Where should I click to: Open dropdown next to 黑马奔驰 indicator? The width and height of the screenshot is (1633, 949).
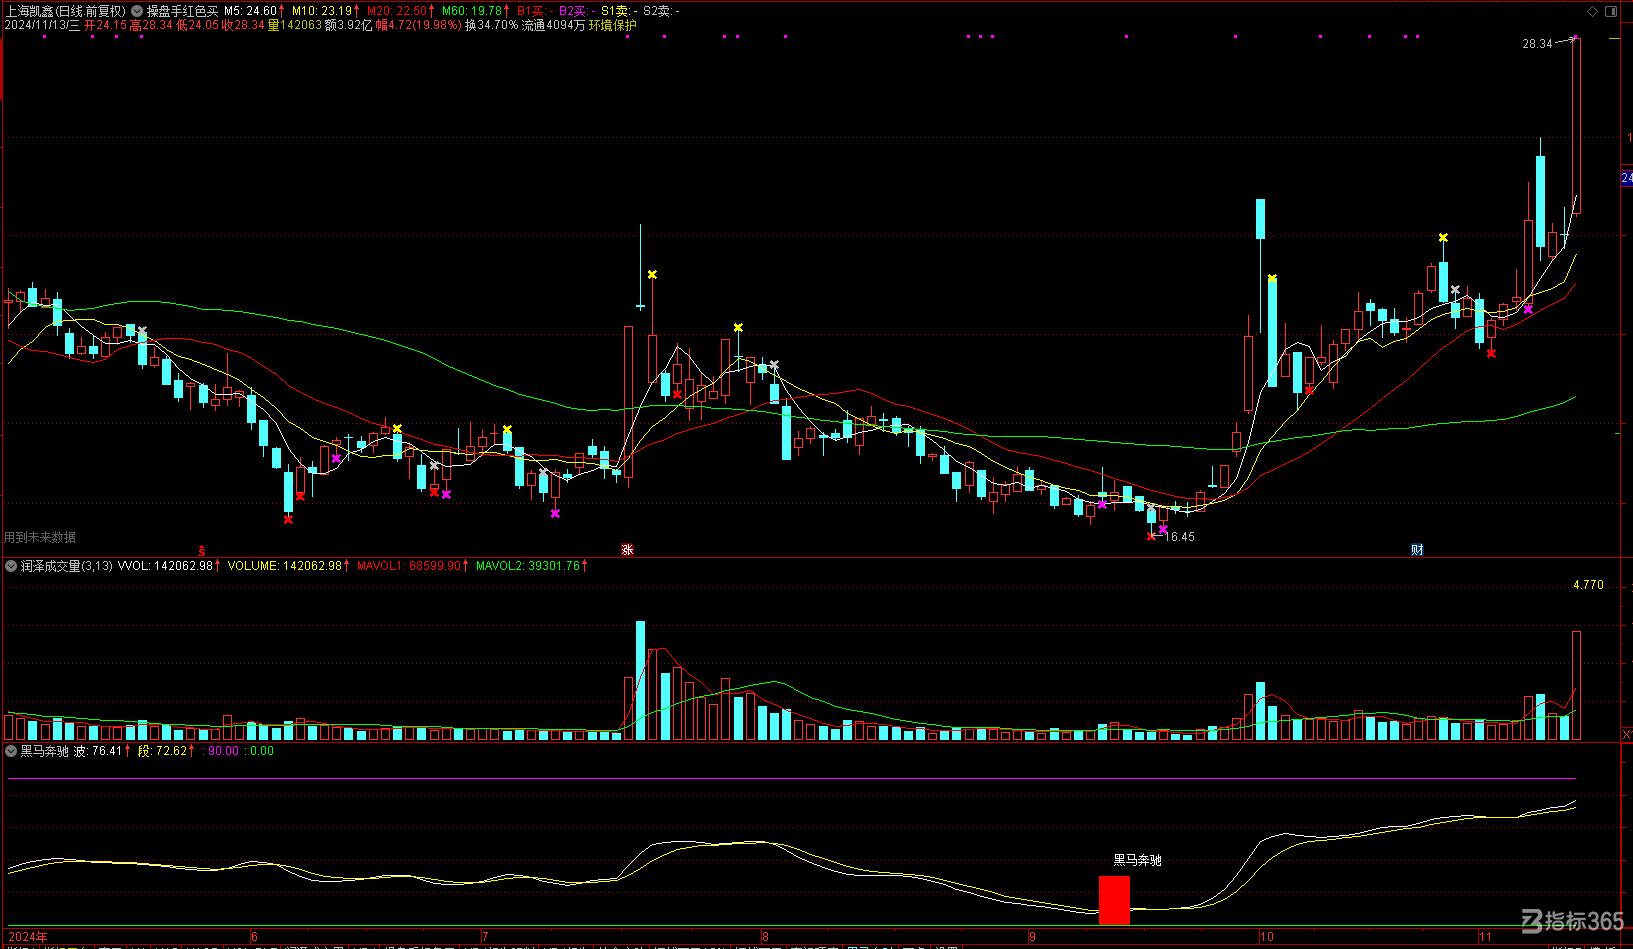(11, 751)
